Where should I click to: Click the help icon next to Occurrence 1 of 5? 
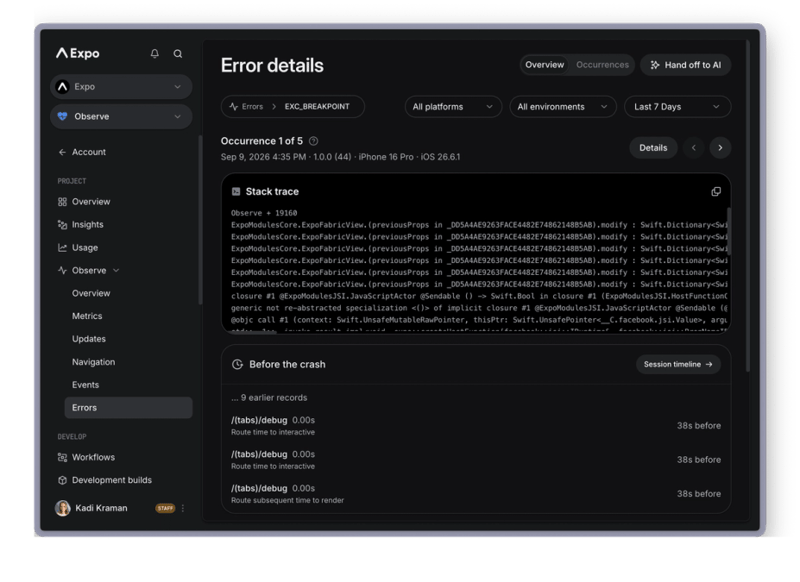click(314, 141)
